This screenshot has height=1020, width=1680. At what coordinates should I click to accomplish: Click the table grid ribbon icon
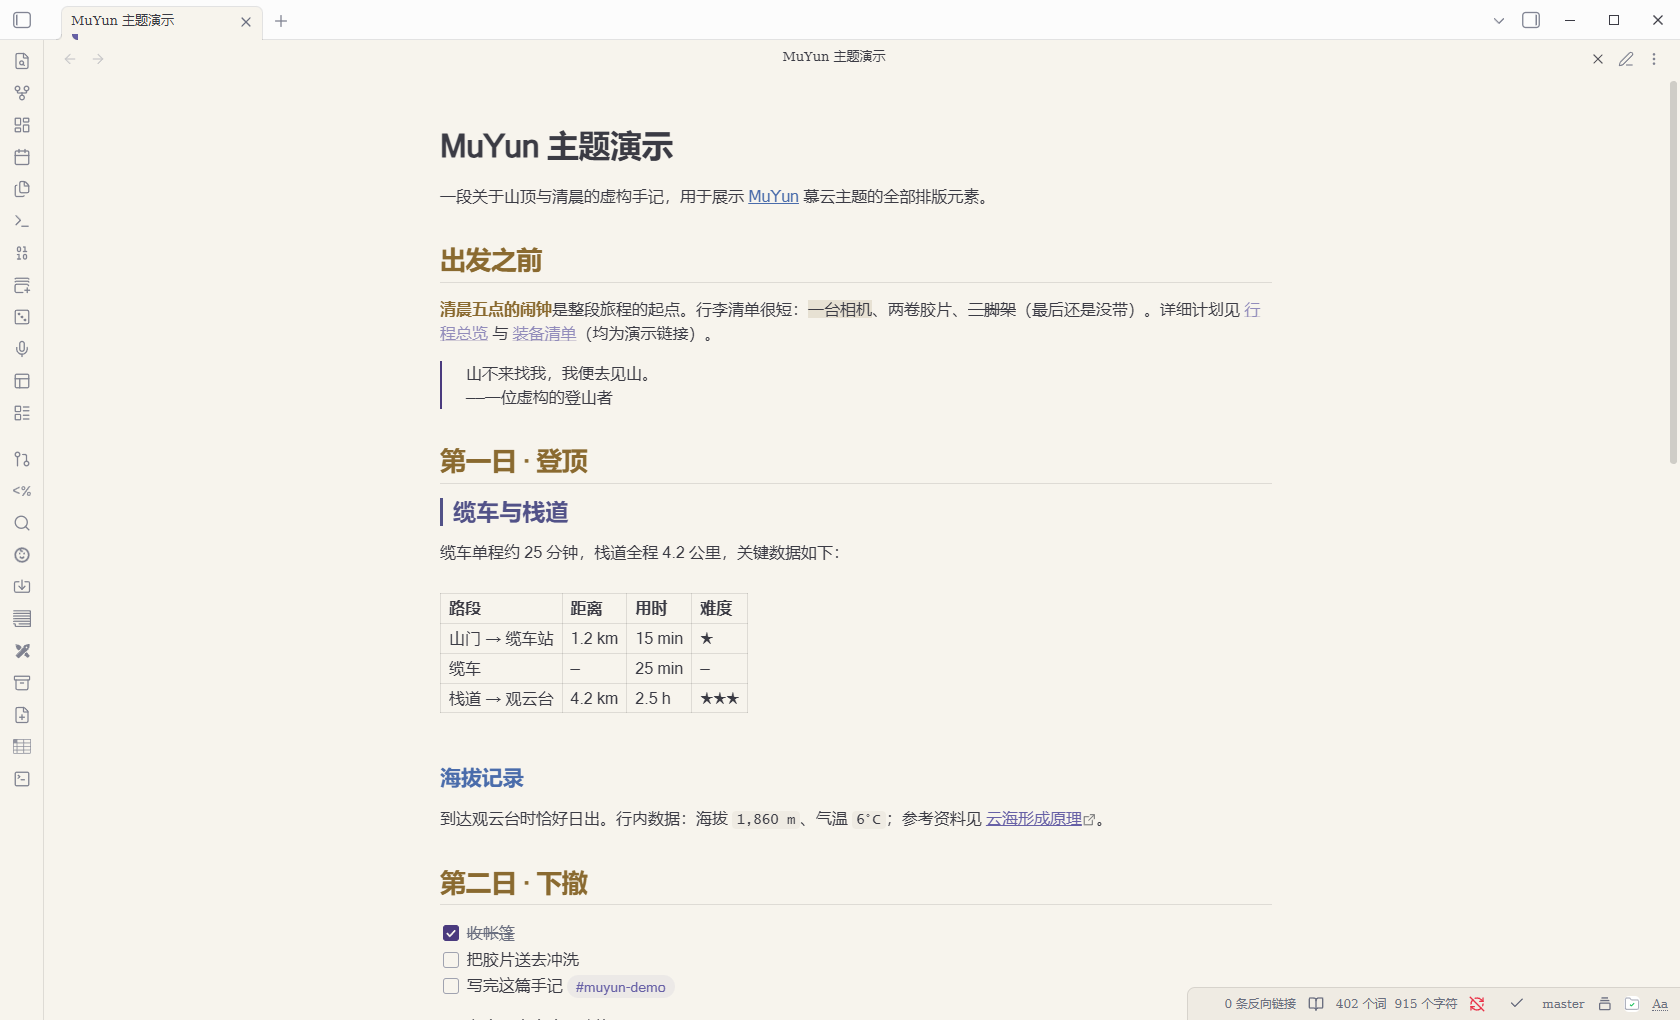pos(22,747)
